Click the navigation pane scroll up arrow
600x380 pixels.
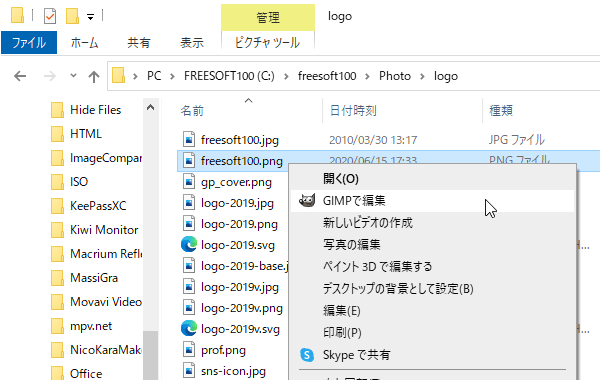point(150,108)
